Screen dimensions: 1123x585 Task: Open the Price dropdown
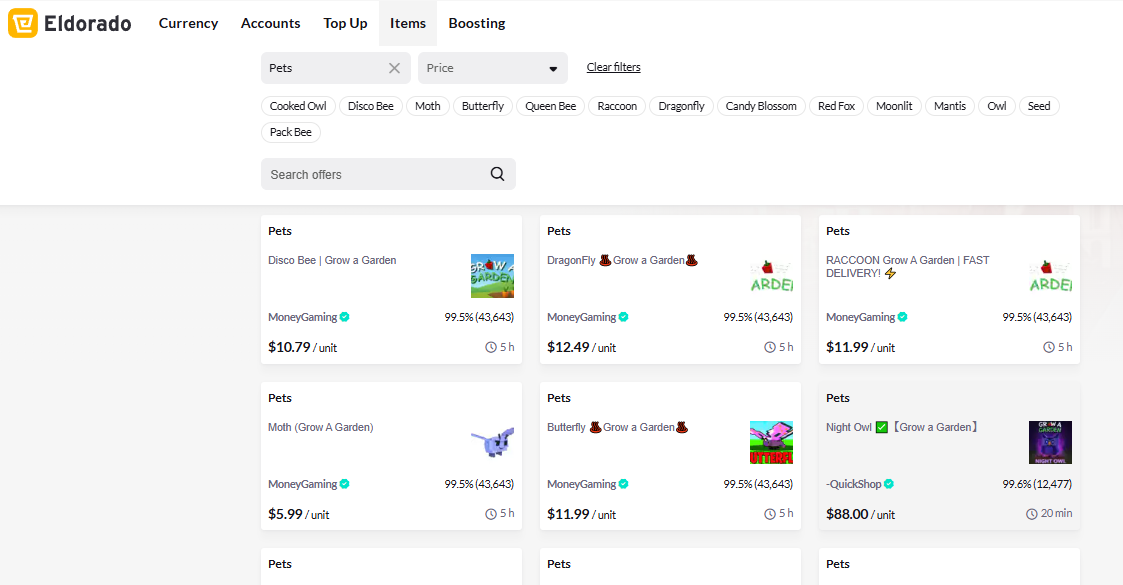pyautogui.click(x=493, y=68)
